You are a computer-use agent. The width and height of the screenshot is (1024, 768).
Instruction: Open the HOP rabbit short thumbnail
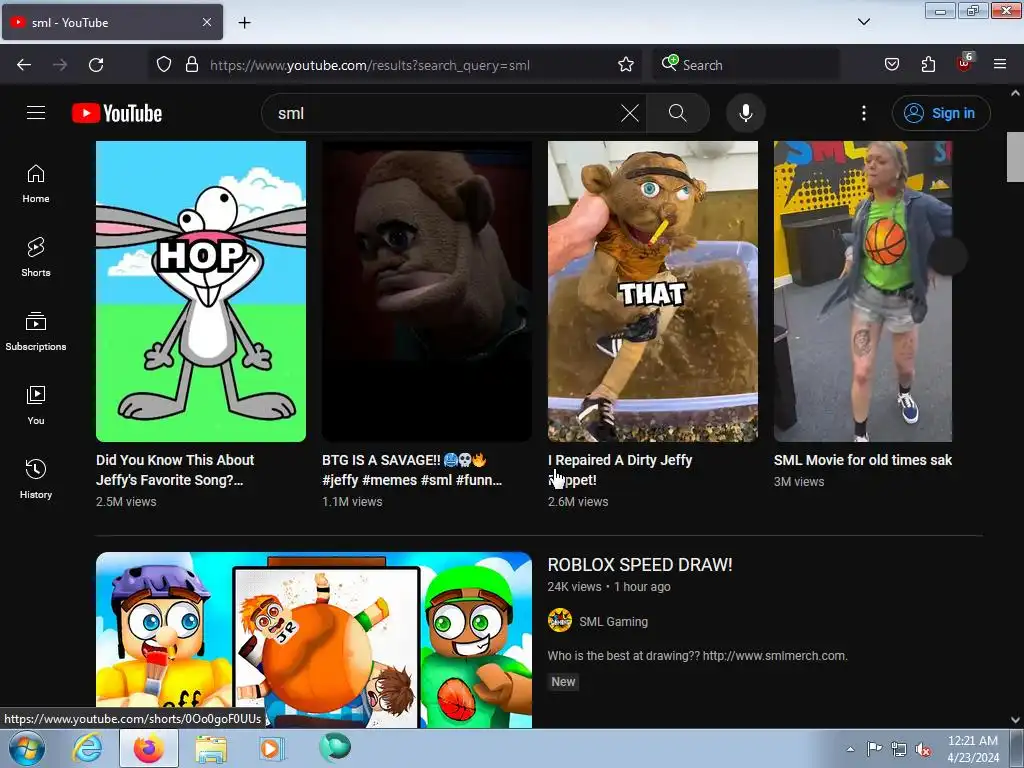[x=200, y=291]
